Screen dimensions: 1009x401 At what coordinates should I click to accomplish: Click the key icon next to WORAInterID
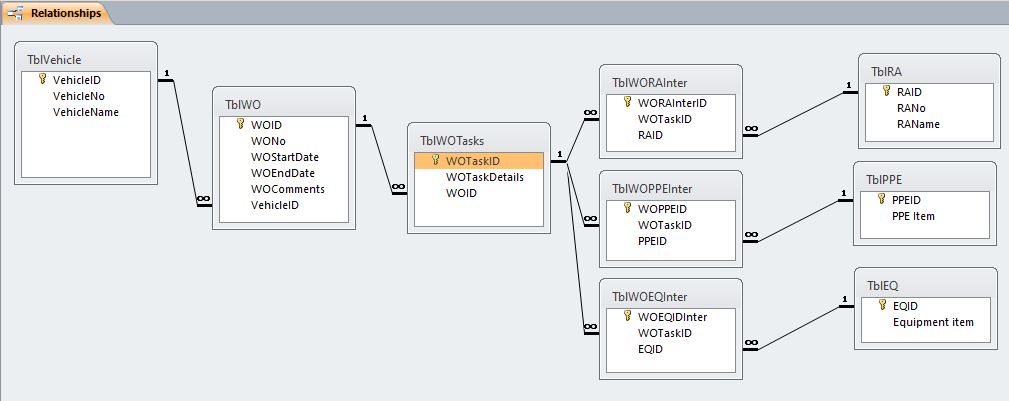point(627,102)
